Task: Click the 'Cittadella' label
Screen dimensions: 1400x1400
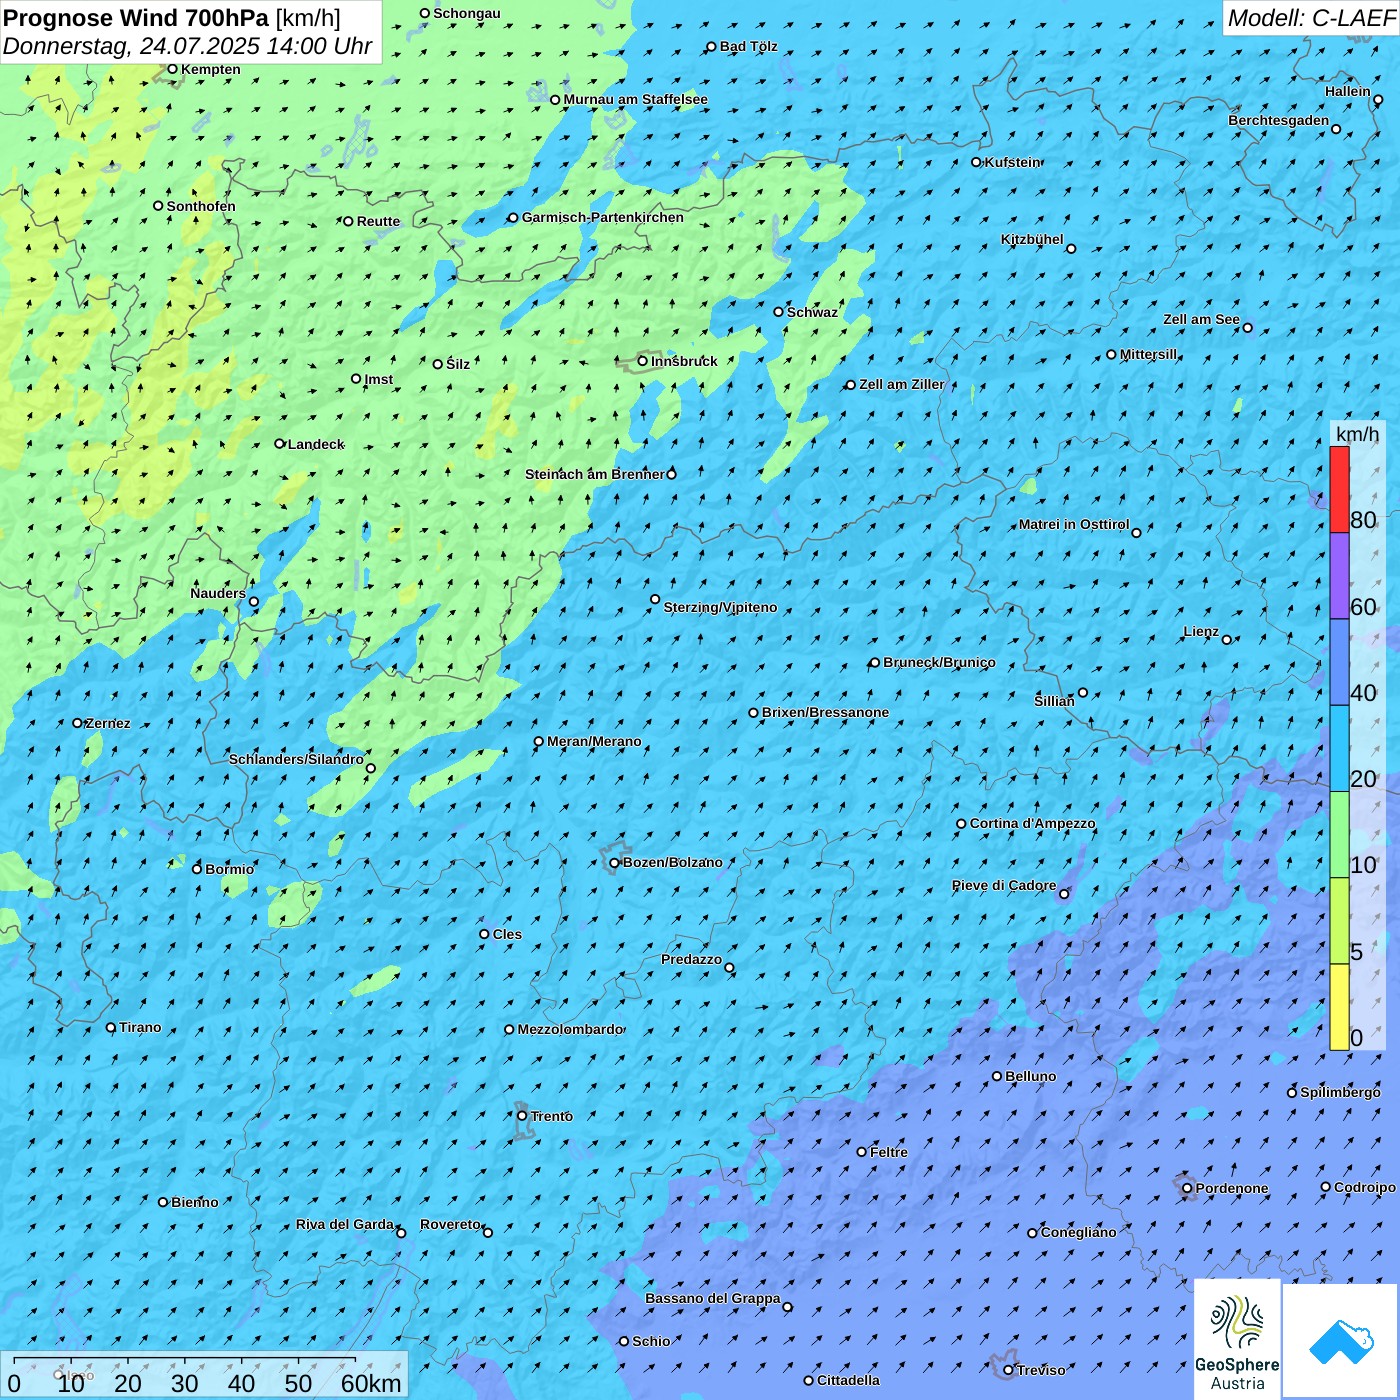Action: pyautogui.click(x=848, y=1380)
